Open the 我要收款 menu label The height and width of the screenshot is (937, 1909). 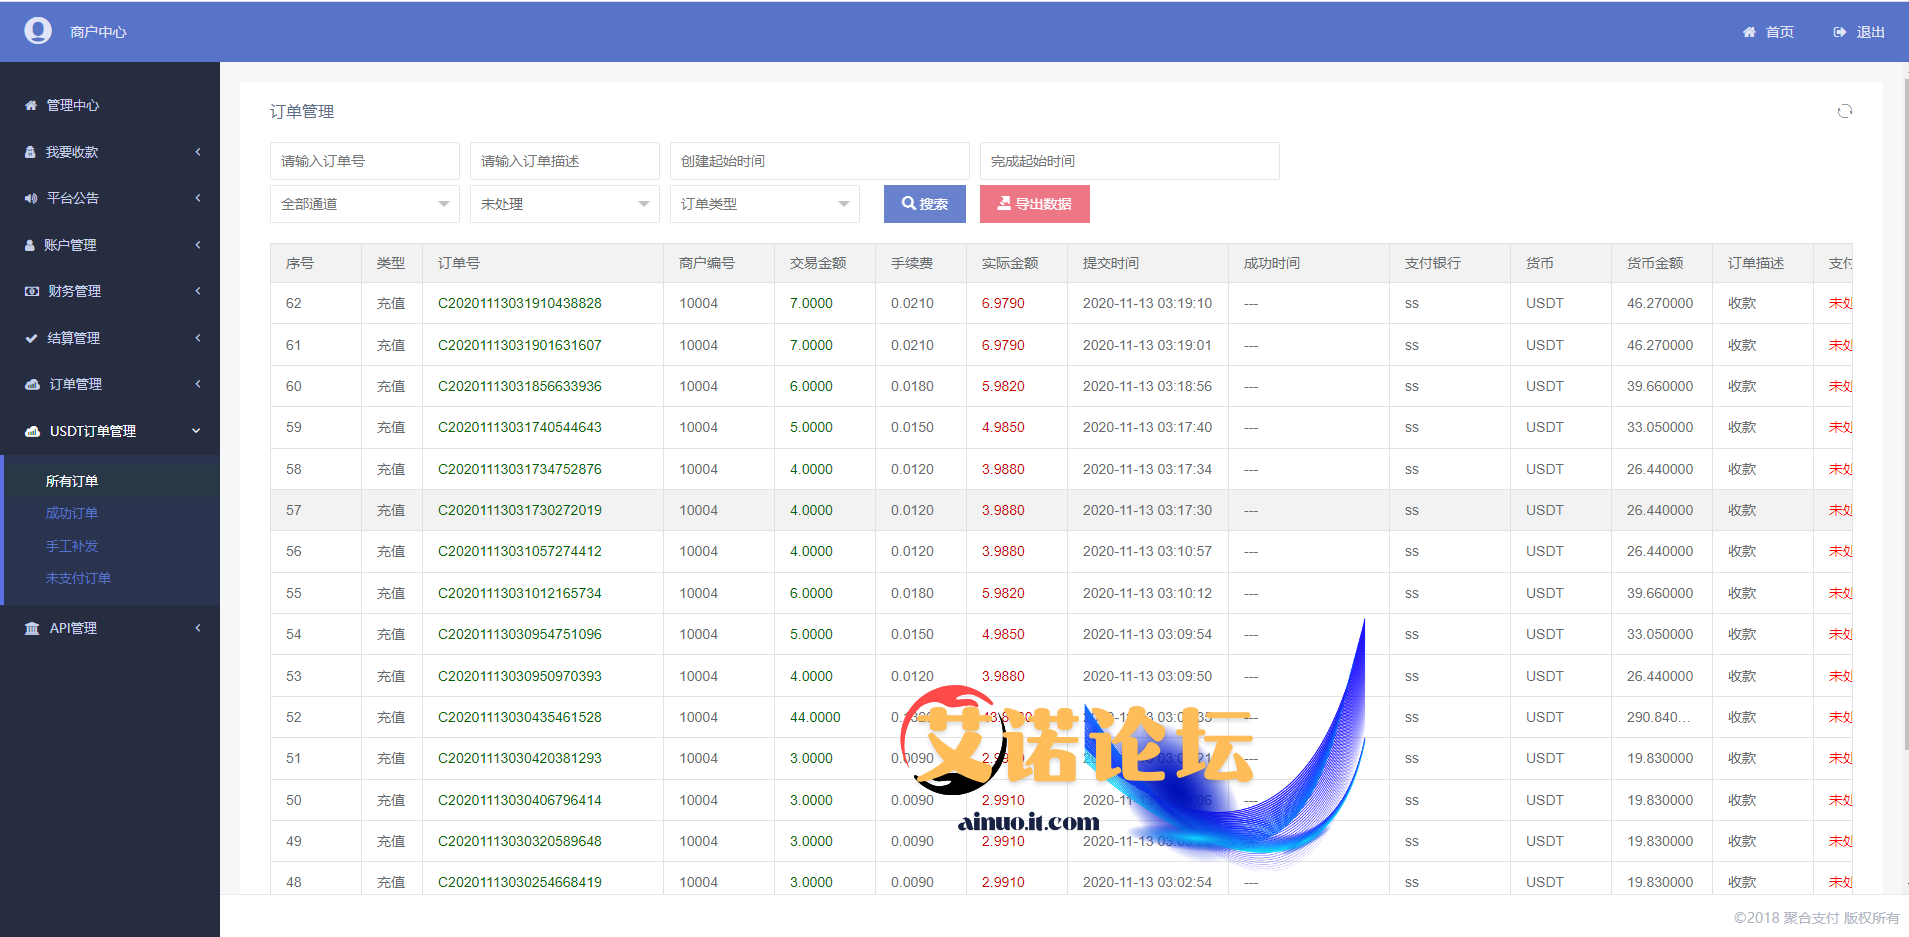pos(72,152)
